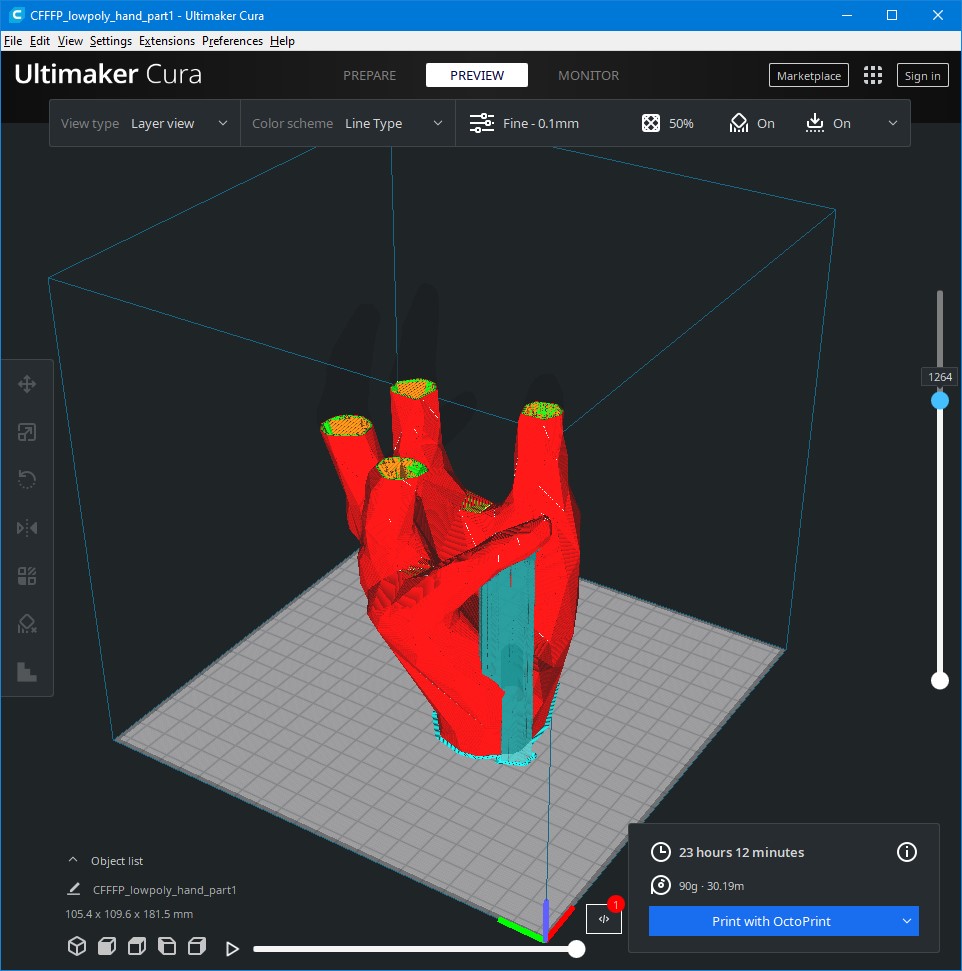This screenshot has width=962, height=971.
Task: Click dimensions text 105.4 x 109.6 x 181.5 mm
Action: [129, 914]
